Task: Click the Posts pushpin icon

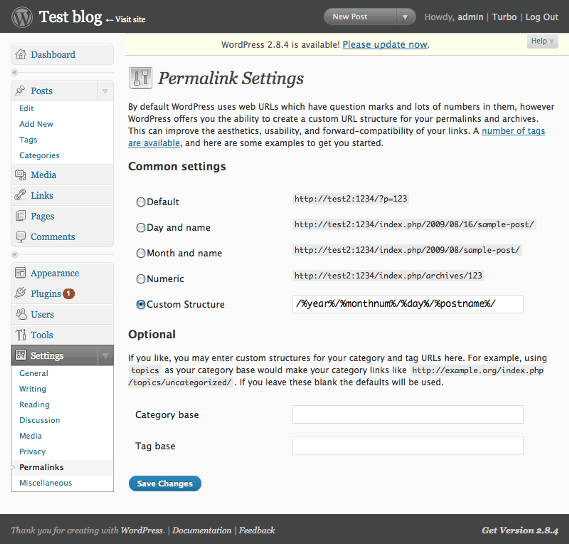Action: [x=20, y=90]
